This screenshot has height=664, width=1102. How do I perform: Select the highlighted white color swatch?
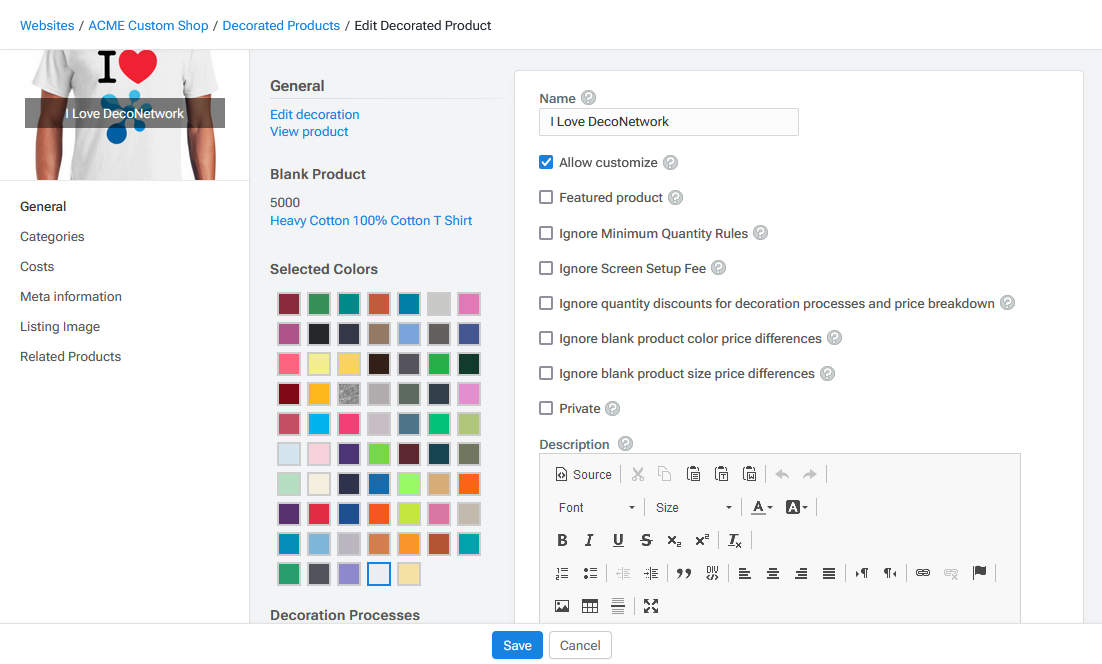click(x=379, y=574)
